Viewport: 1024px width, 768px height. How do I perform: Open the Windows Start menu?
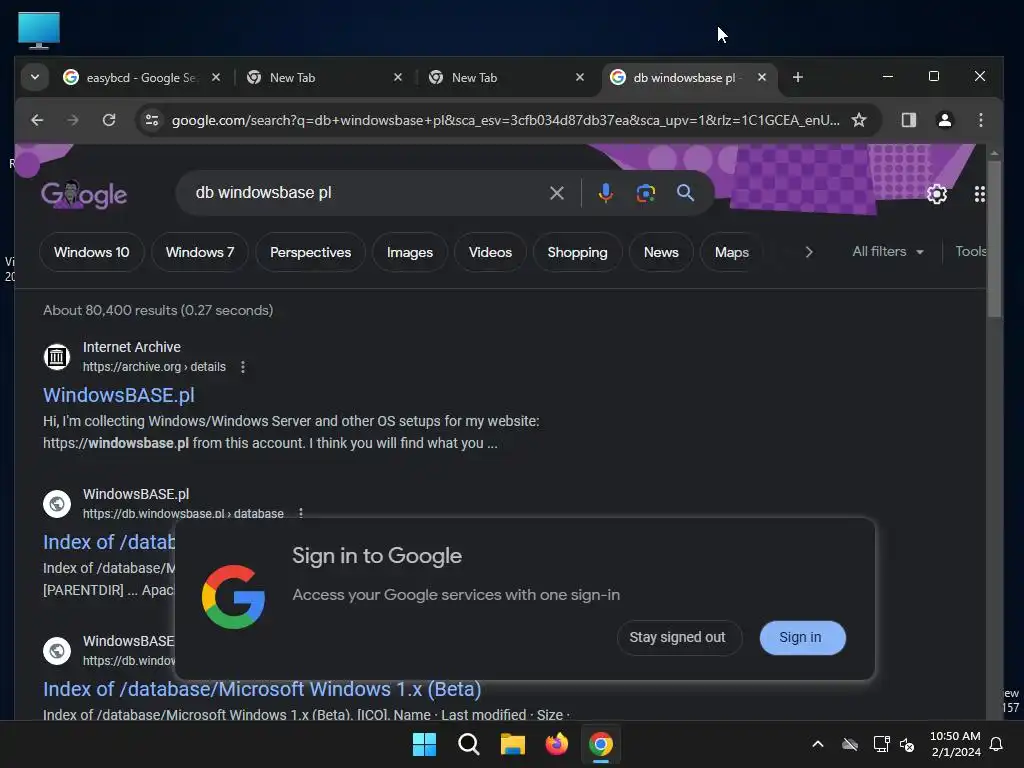[424, 744]
